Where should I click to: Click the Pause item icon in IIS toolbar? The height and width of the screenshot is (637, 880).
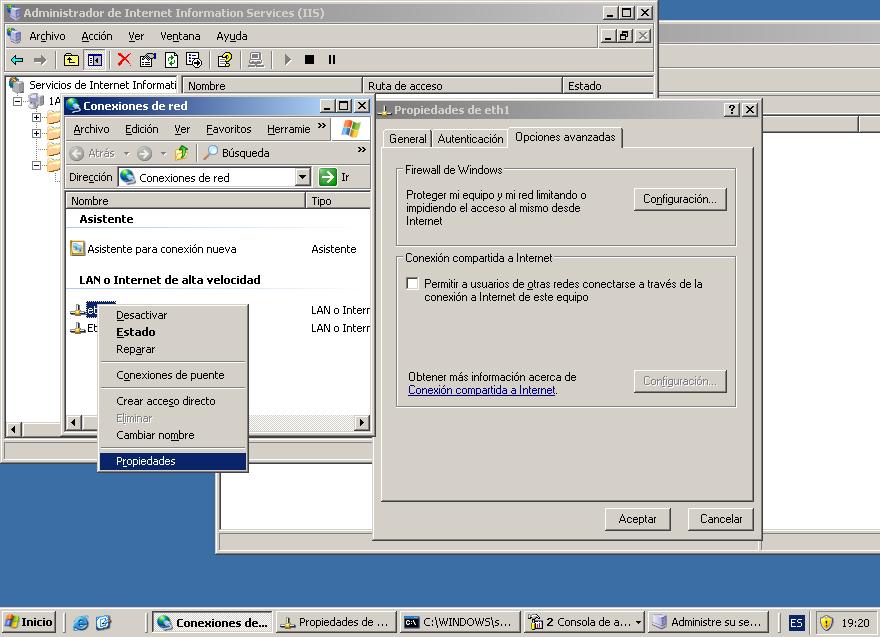332,60
